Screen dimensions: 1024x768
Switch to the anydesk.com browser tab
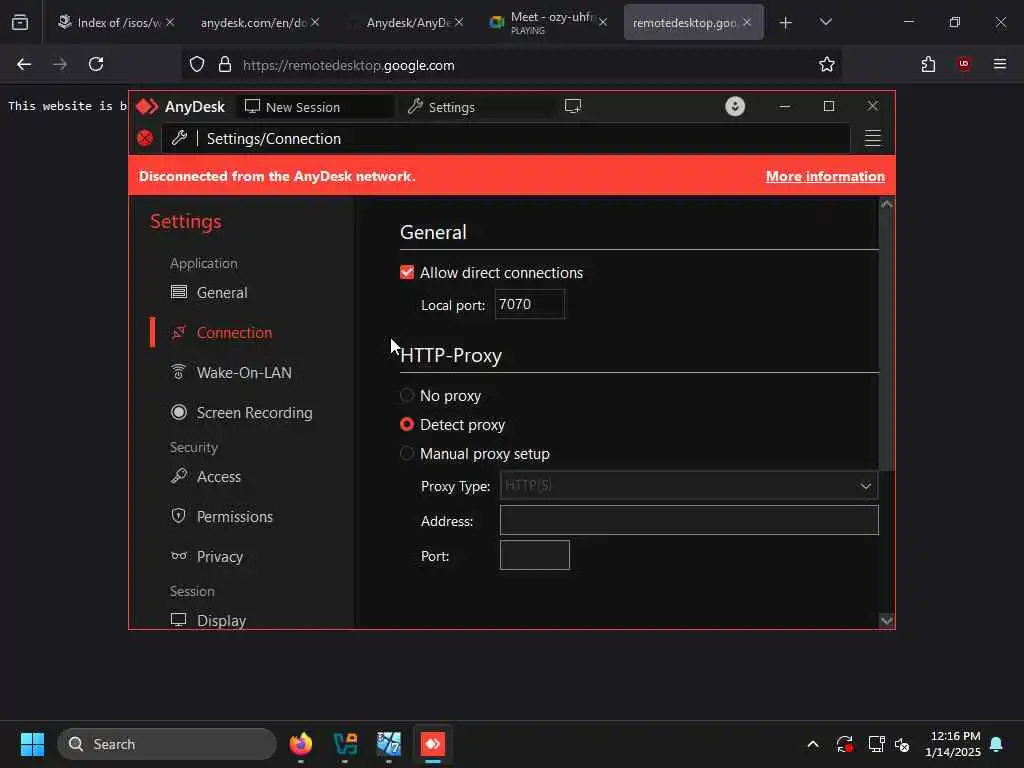pos(260,23)
